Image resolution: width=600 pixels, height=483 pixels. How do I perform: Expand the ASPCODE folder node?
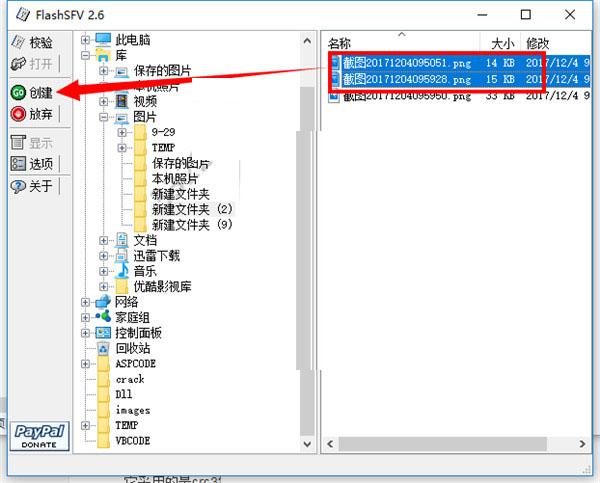coord(85,364)
